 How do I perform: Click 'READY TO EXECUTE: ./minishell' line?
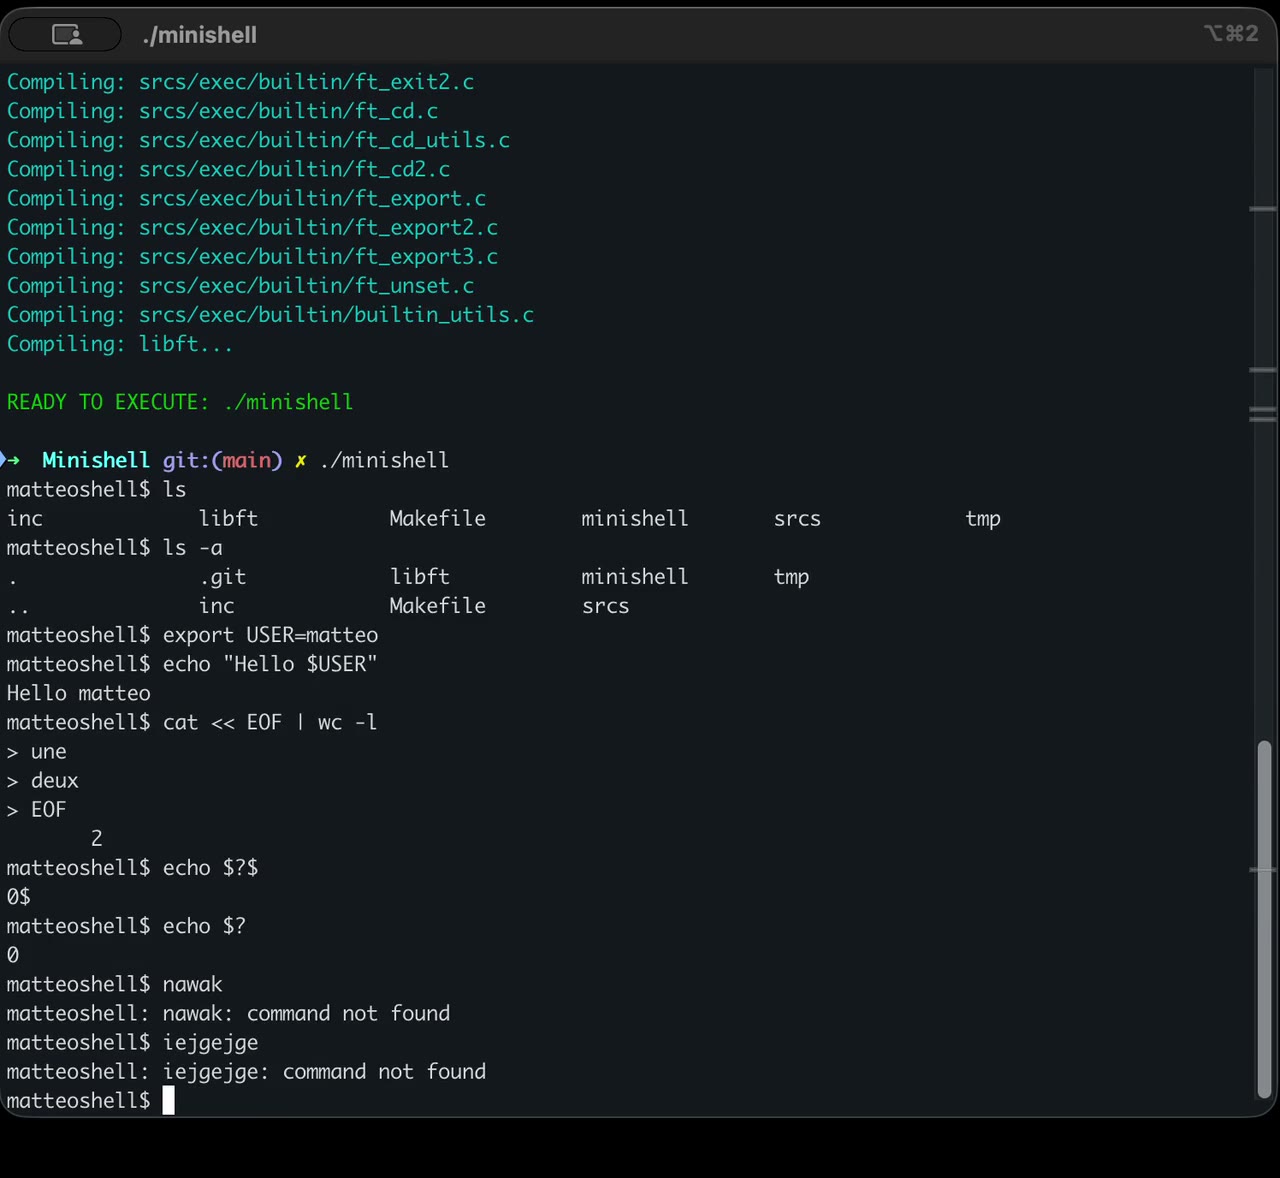pyautogui.click(x=180, y=402)
